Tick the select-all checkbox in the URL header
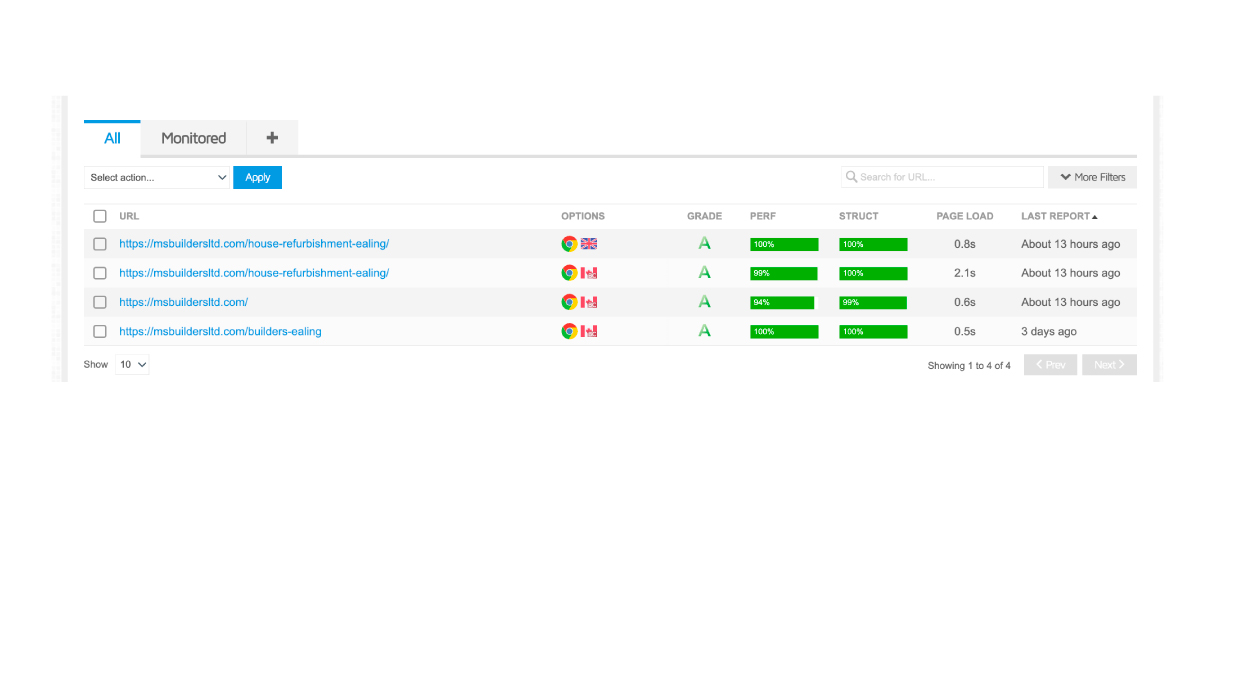Screen dimensions: 1245x680 click(x=100, y=216)
